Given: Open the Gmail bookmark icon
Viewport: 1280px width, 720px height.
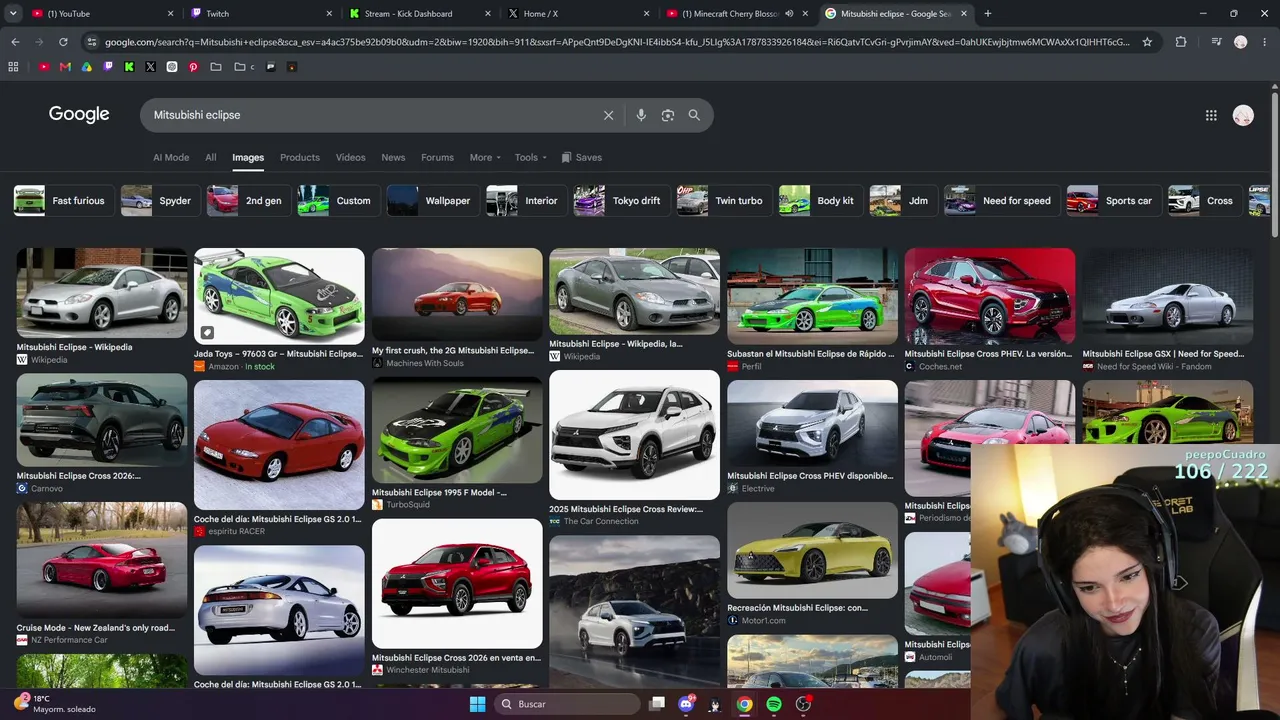Looking at the screenshot, I should pyautogui.click(x=65, y=67).
